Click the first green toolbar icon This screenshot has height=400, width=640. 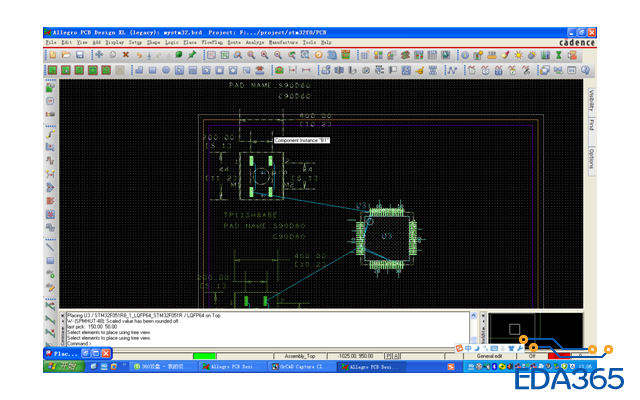click(x=51, y=70)
